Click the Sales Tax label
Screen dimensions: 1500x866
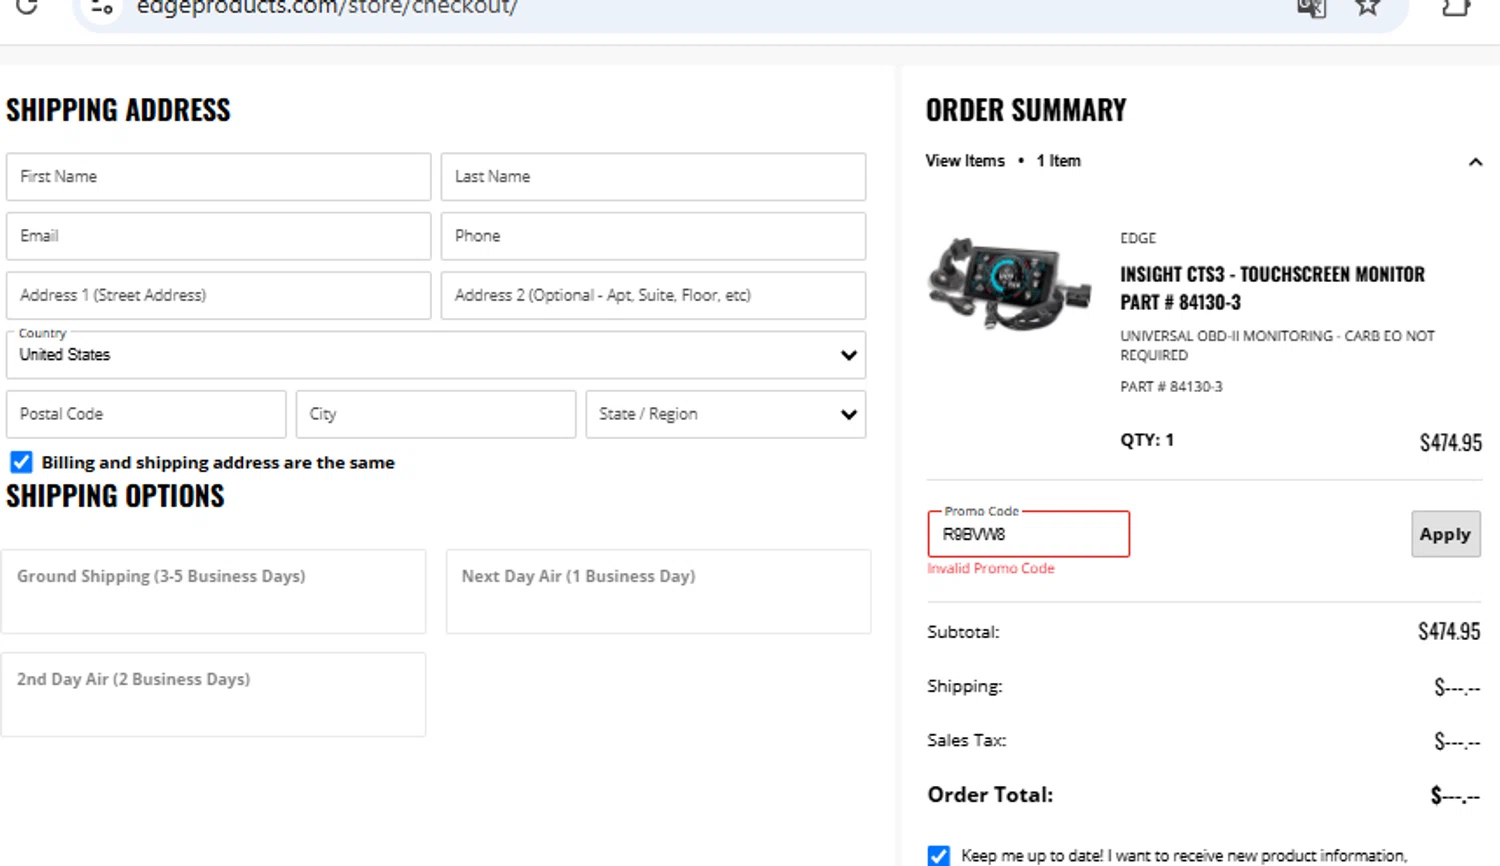coord(966,741)
